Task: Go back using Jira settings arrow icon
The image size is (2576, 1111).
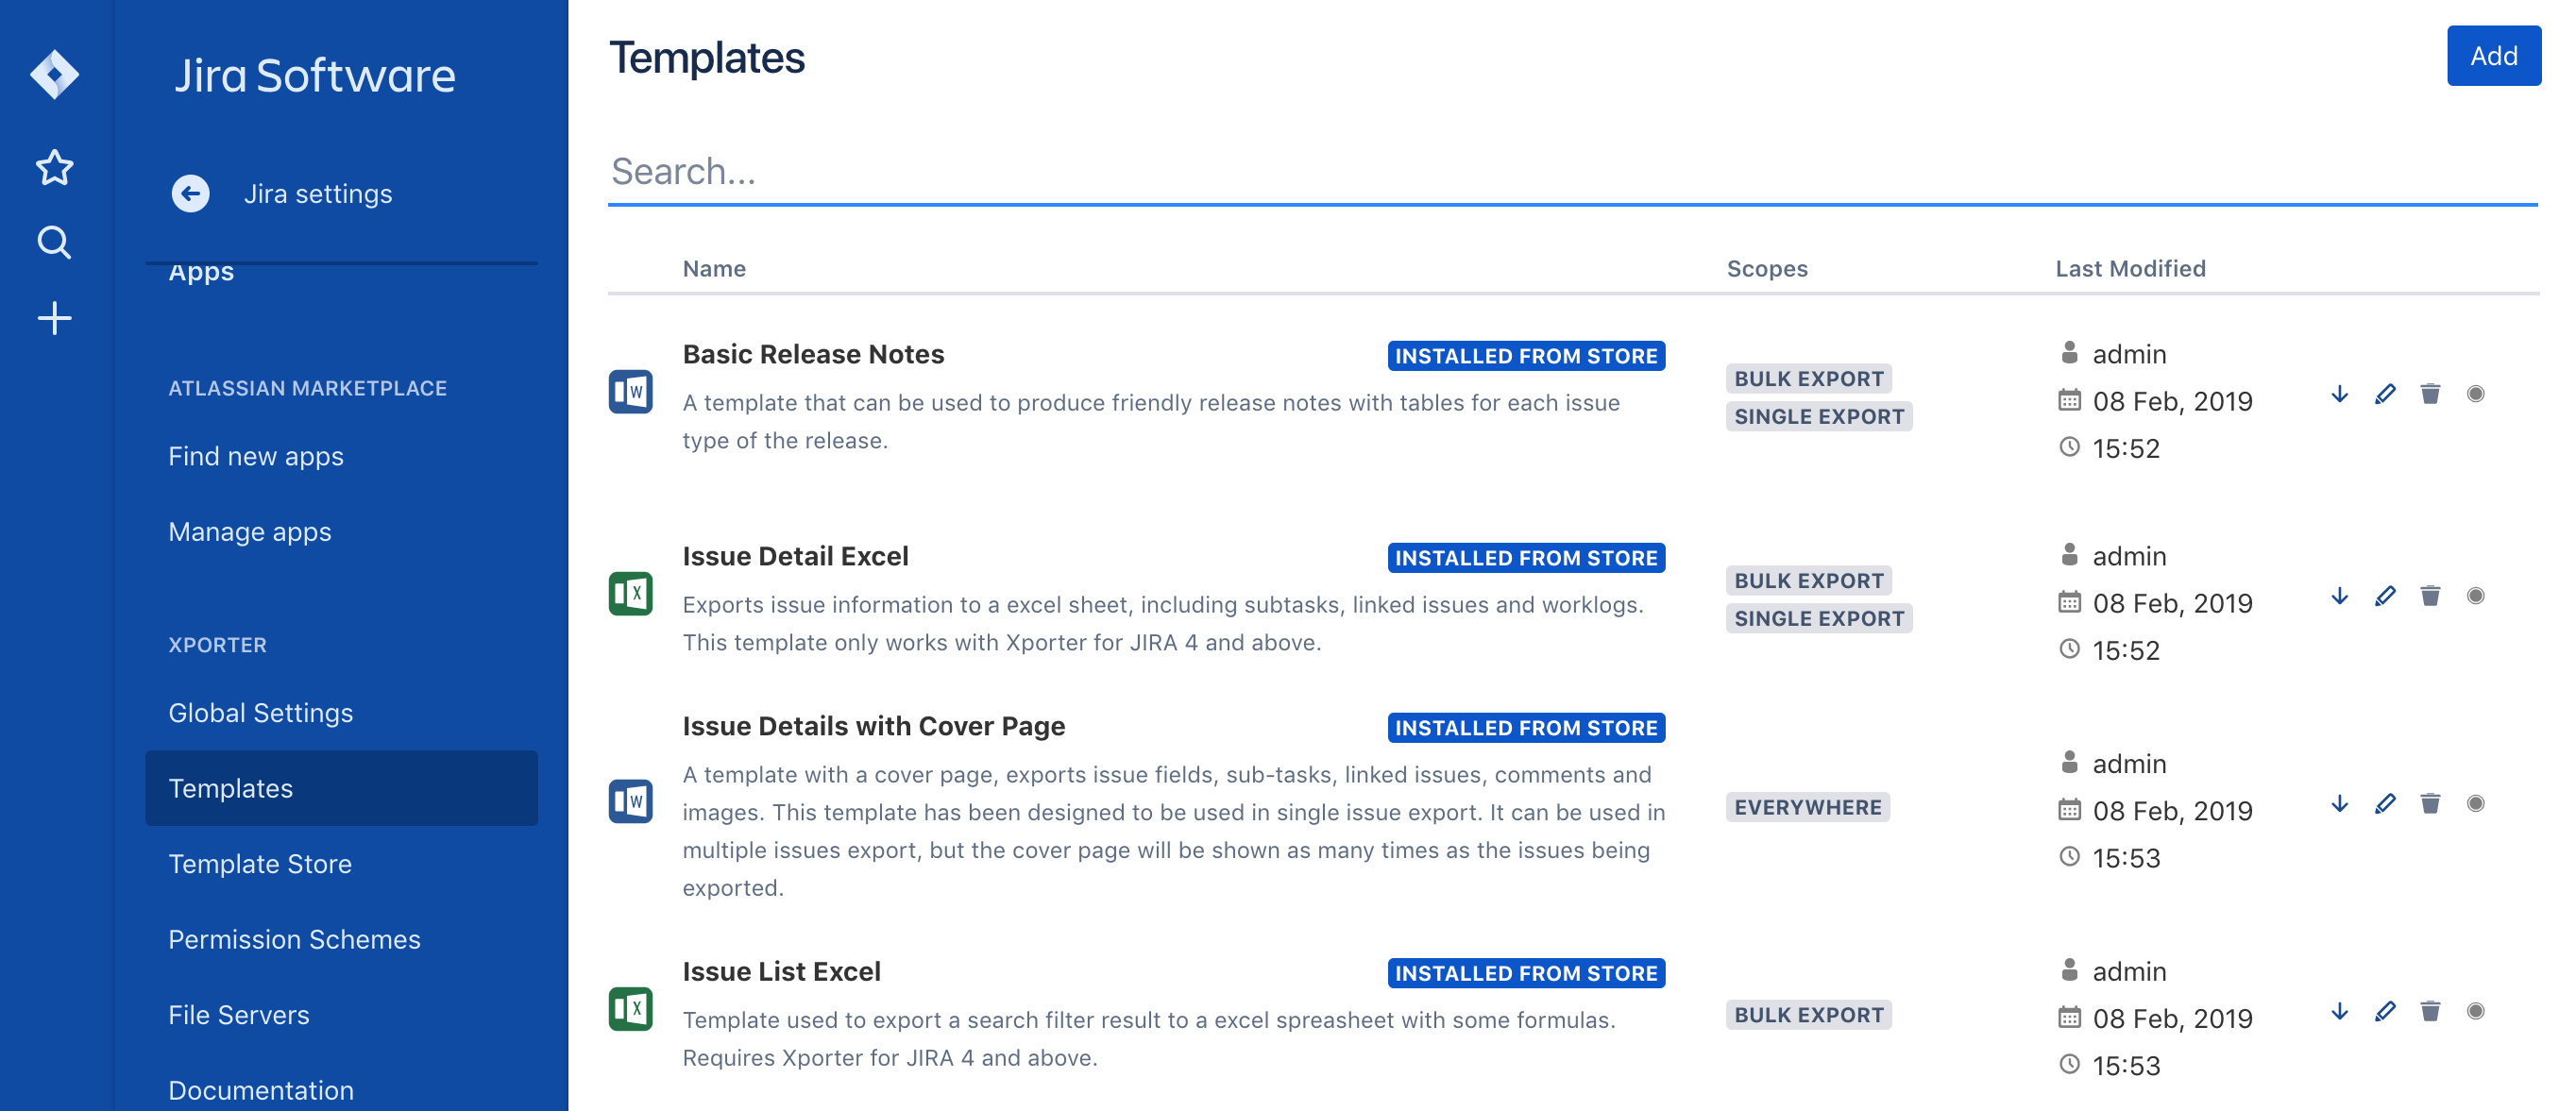Action: [x=190, y=193]
